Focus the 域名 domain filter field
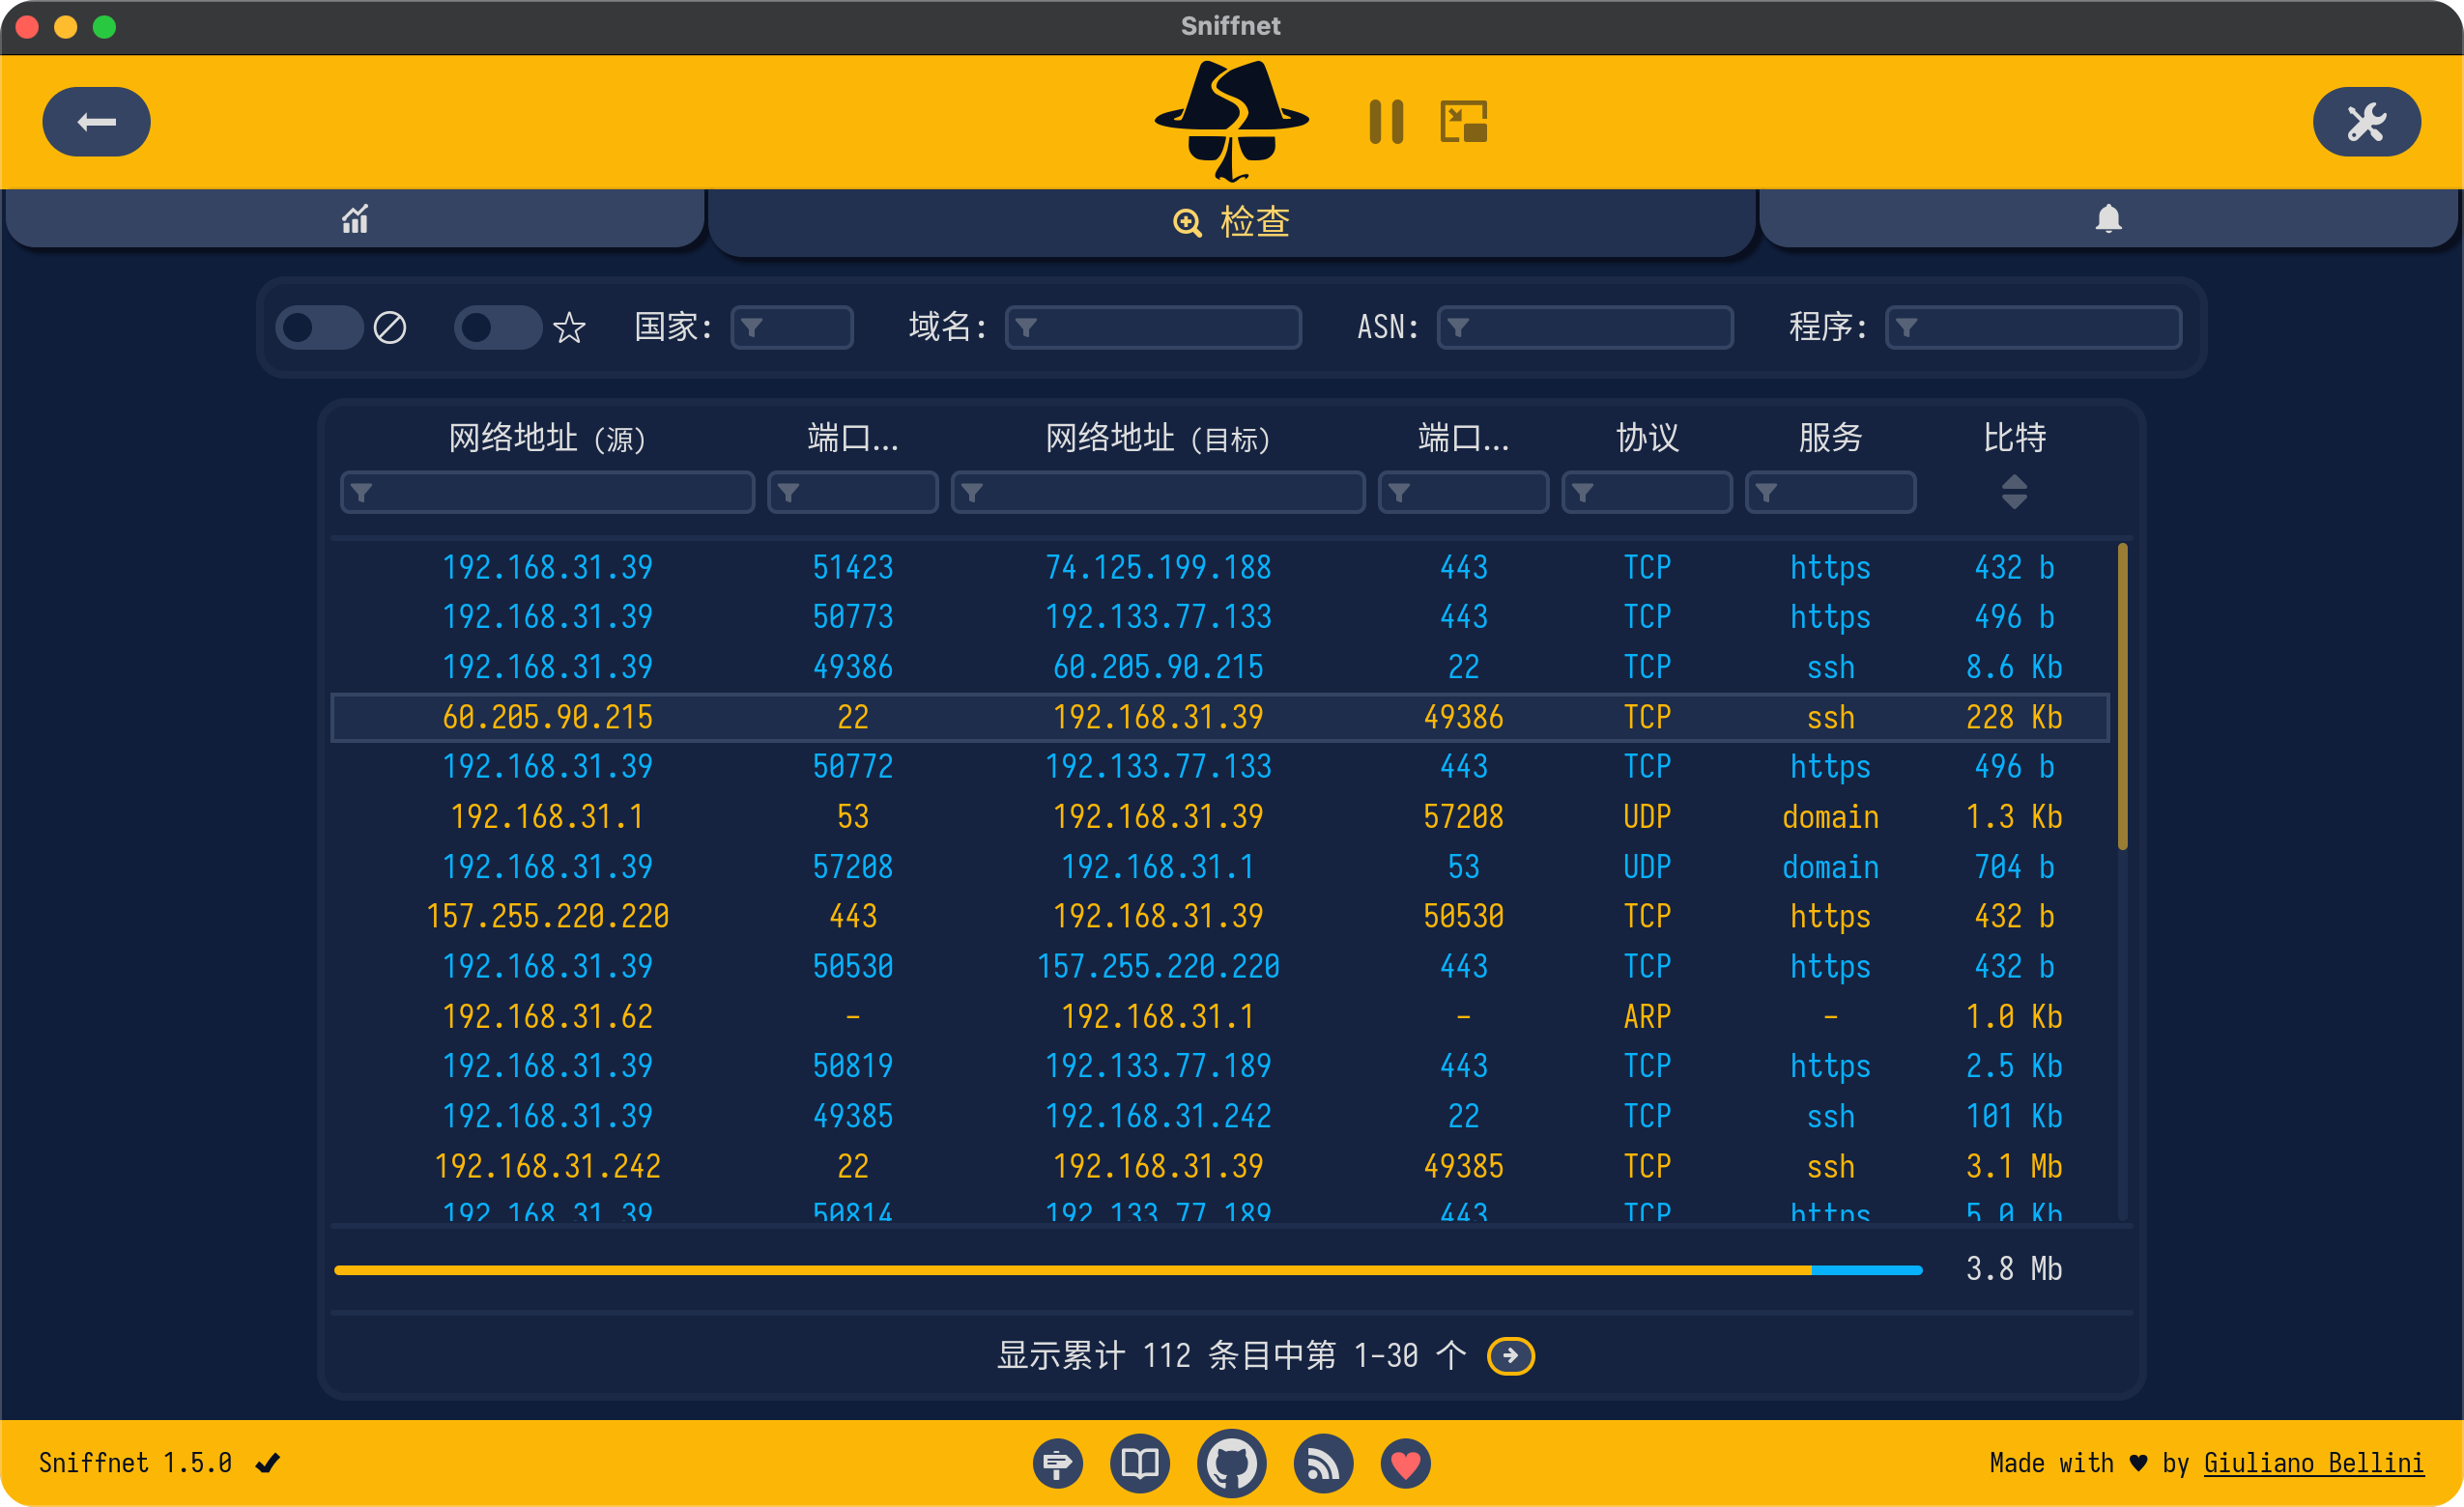The image size is (2464, 1507). 1153,327
